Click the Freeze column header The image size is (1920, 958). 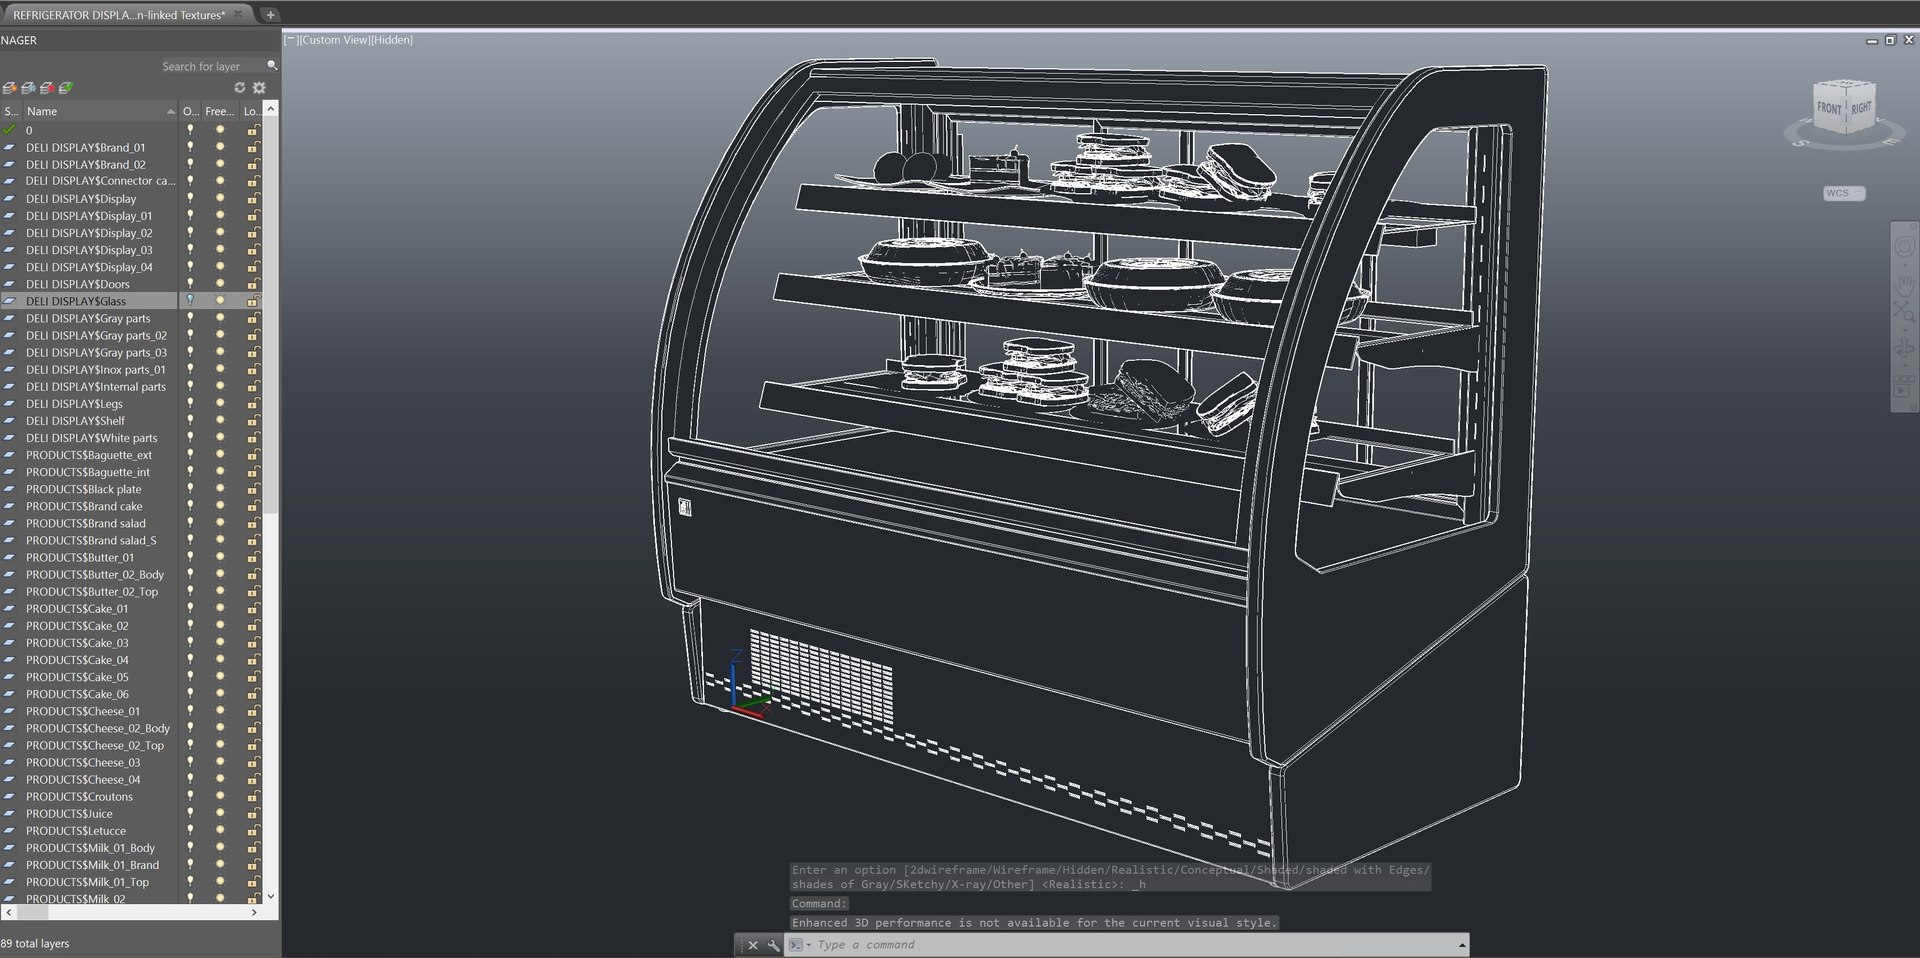[219, 111]
